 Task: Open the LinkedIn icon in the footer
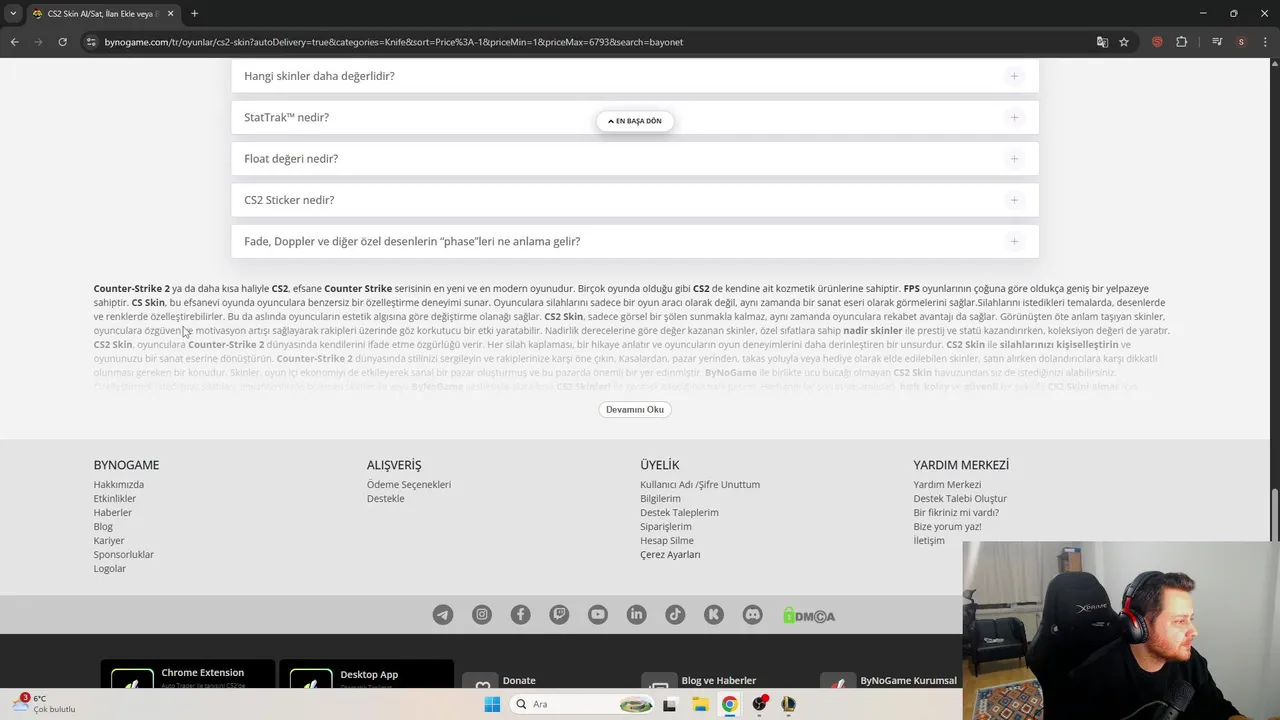[x=636, y=615]
